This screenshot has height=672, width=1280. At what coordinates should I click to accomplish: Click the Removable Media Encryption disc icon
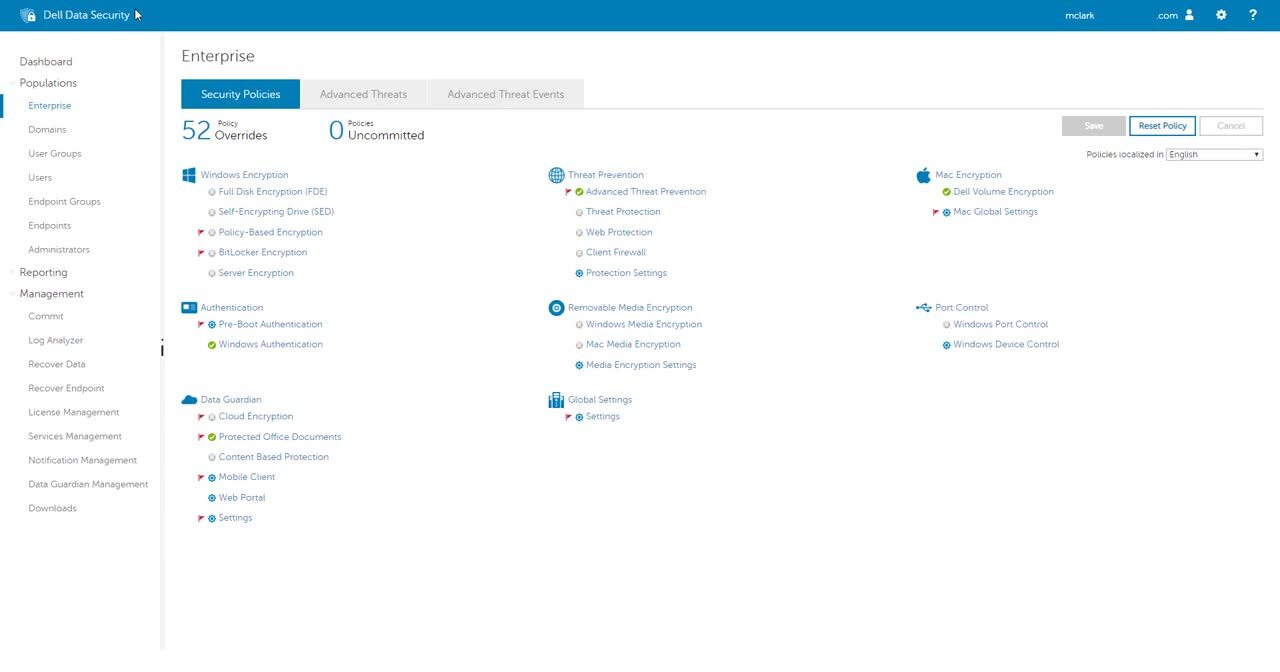coord(557,308)
